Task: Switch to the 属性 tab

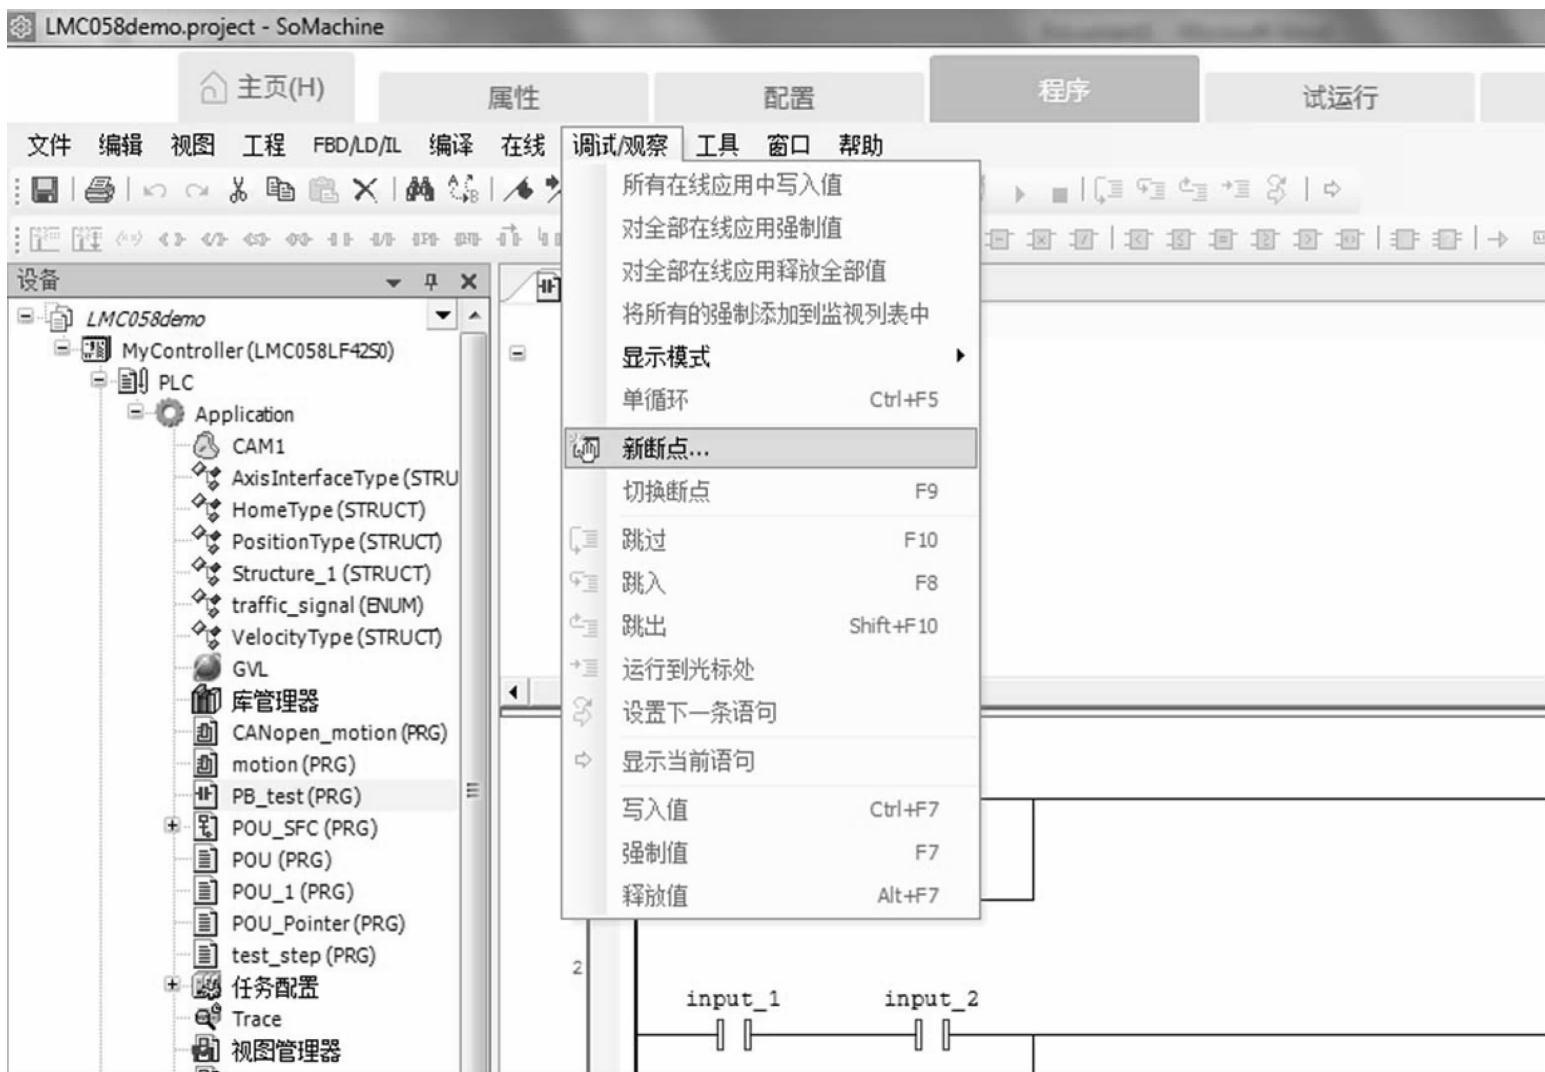Action: point(513,97)
